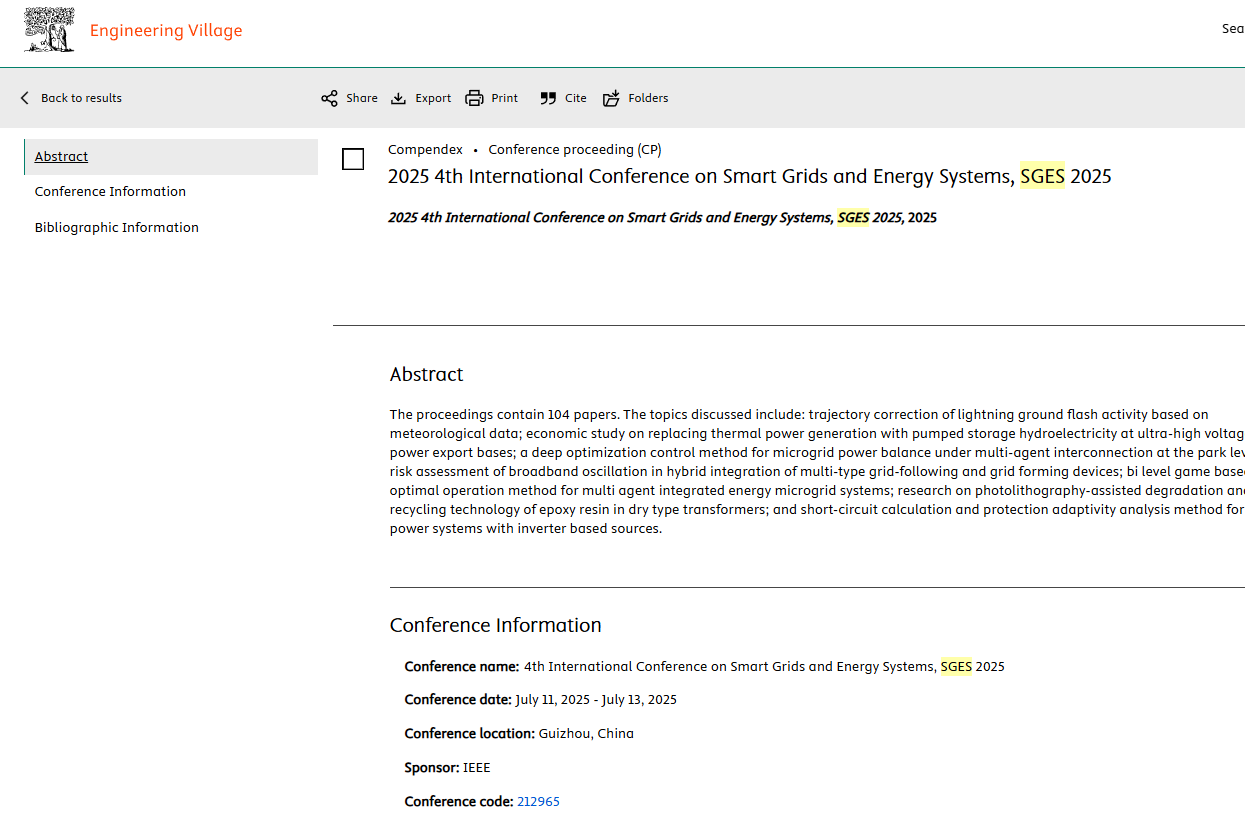1245x826 pixels.
Task: Click the Compendex database label
Action: click(x=425, y=150)
